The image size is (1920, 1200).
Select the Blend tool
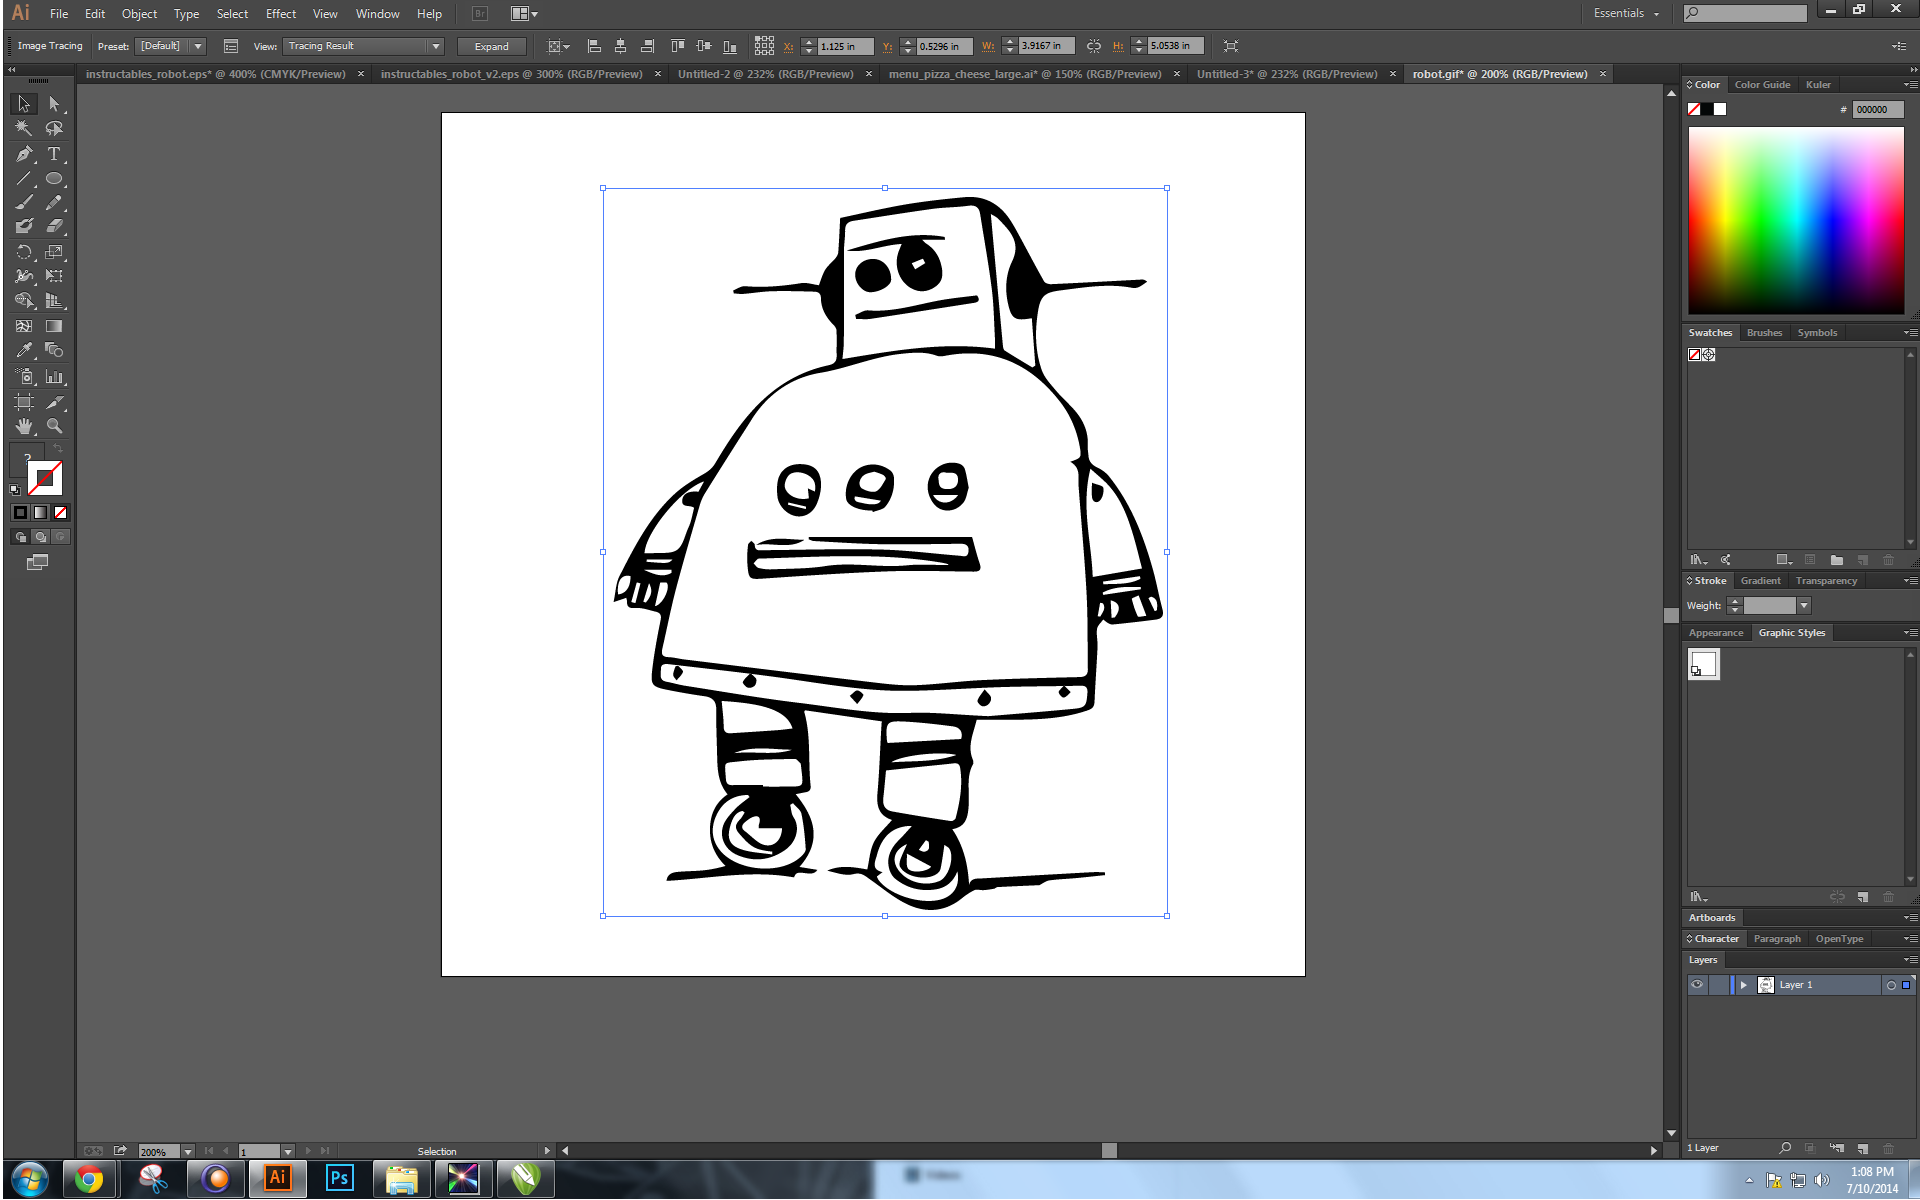coord(54,351)
